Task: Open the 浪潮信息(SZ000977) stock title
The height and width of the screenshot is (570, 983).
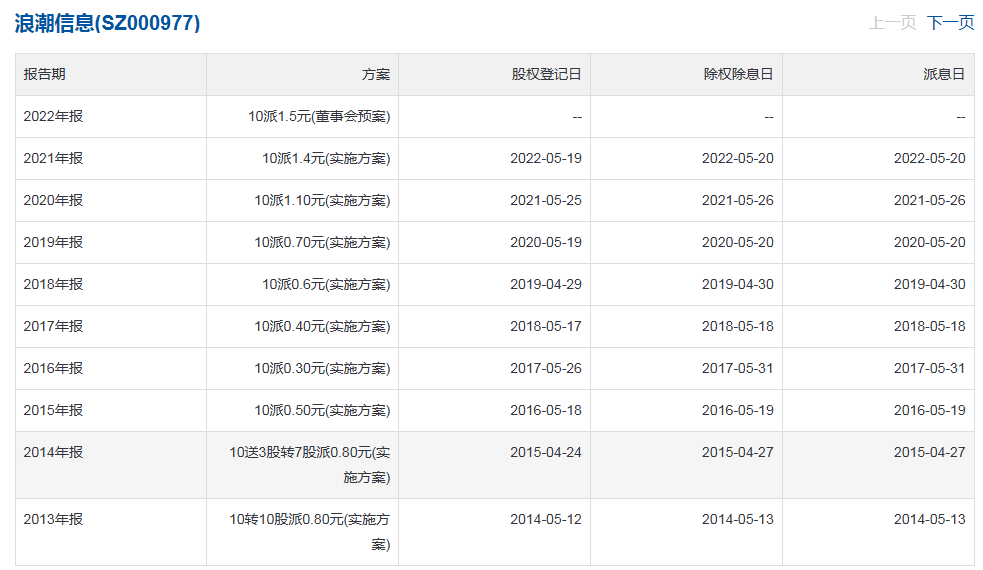Action: point(107,23)
